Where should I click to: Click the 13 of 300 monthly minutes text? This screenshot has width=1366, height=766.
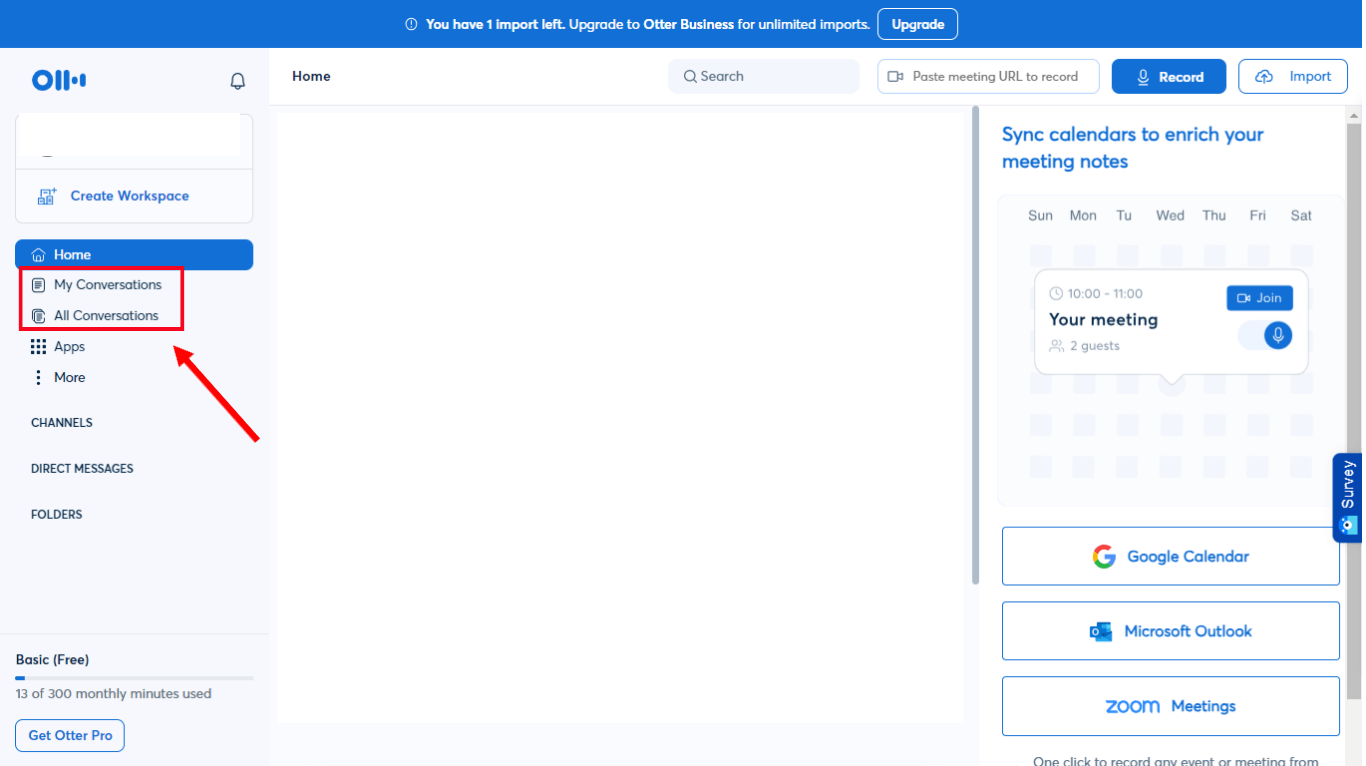pyautogui.click(x=113, y=694)
